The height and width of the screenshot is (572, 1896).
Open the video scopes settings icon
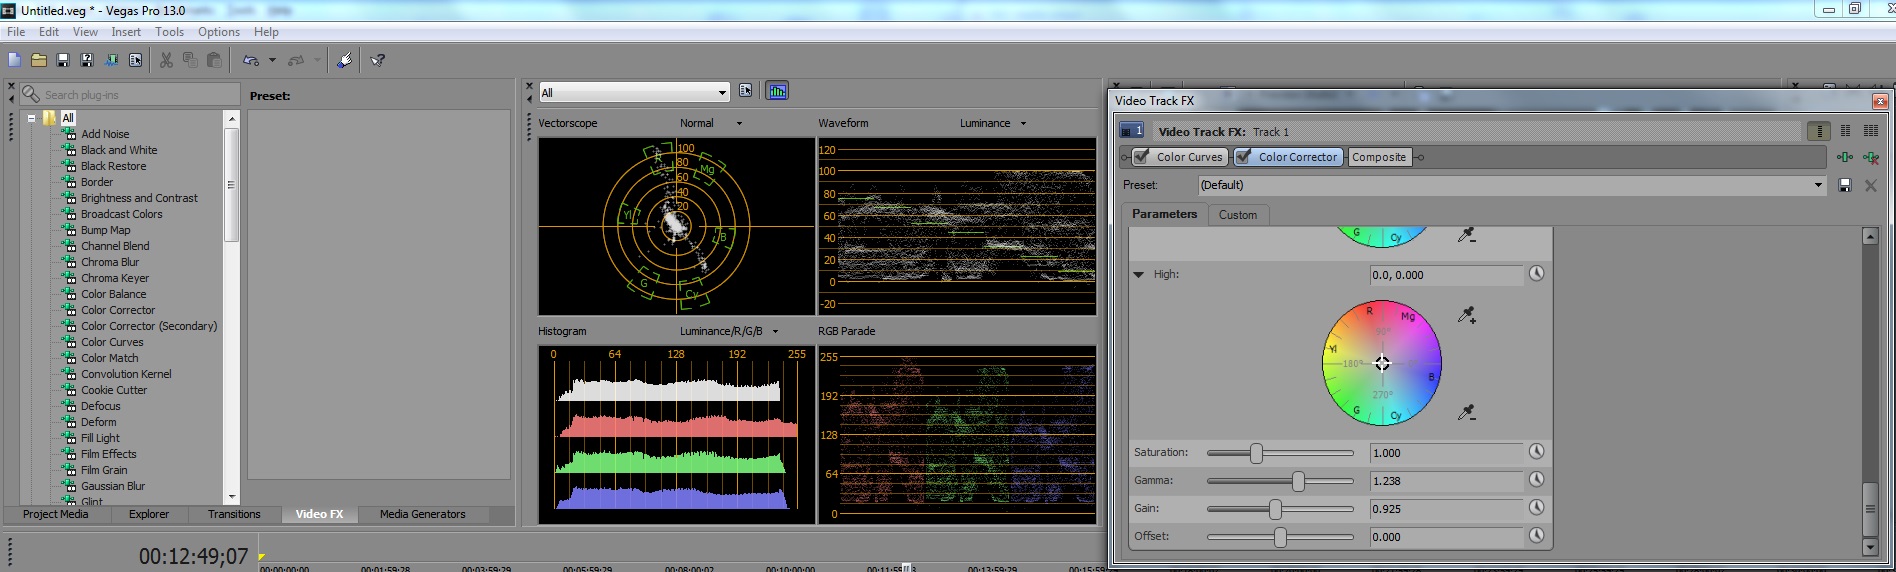coord(746,91)
